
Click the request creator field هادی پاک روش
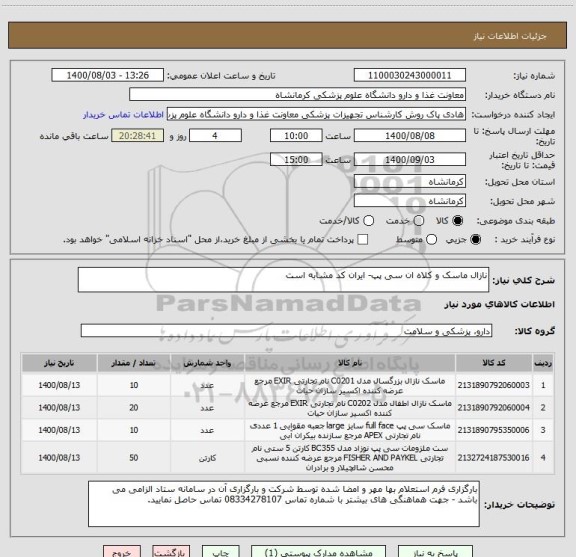[x=316, y=114]
